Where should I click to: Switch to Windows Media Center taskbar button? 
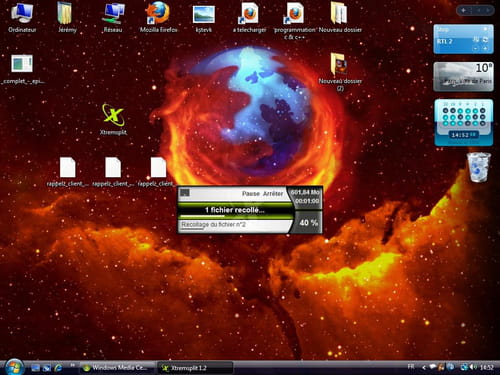click(x=117, y=368)
